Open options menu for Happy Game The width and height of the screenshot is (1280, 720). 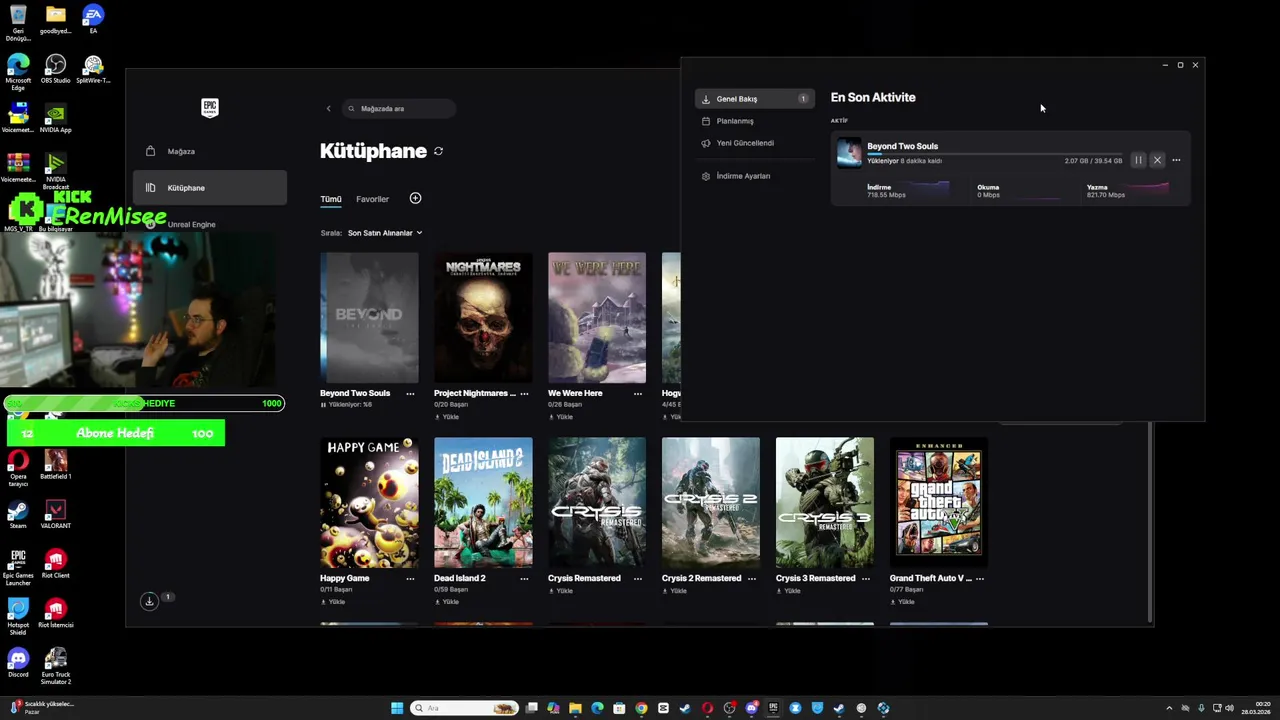click(410, 578)
